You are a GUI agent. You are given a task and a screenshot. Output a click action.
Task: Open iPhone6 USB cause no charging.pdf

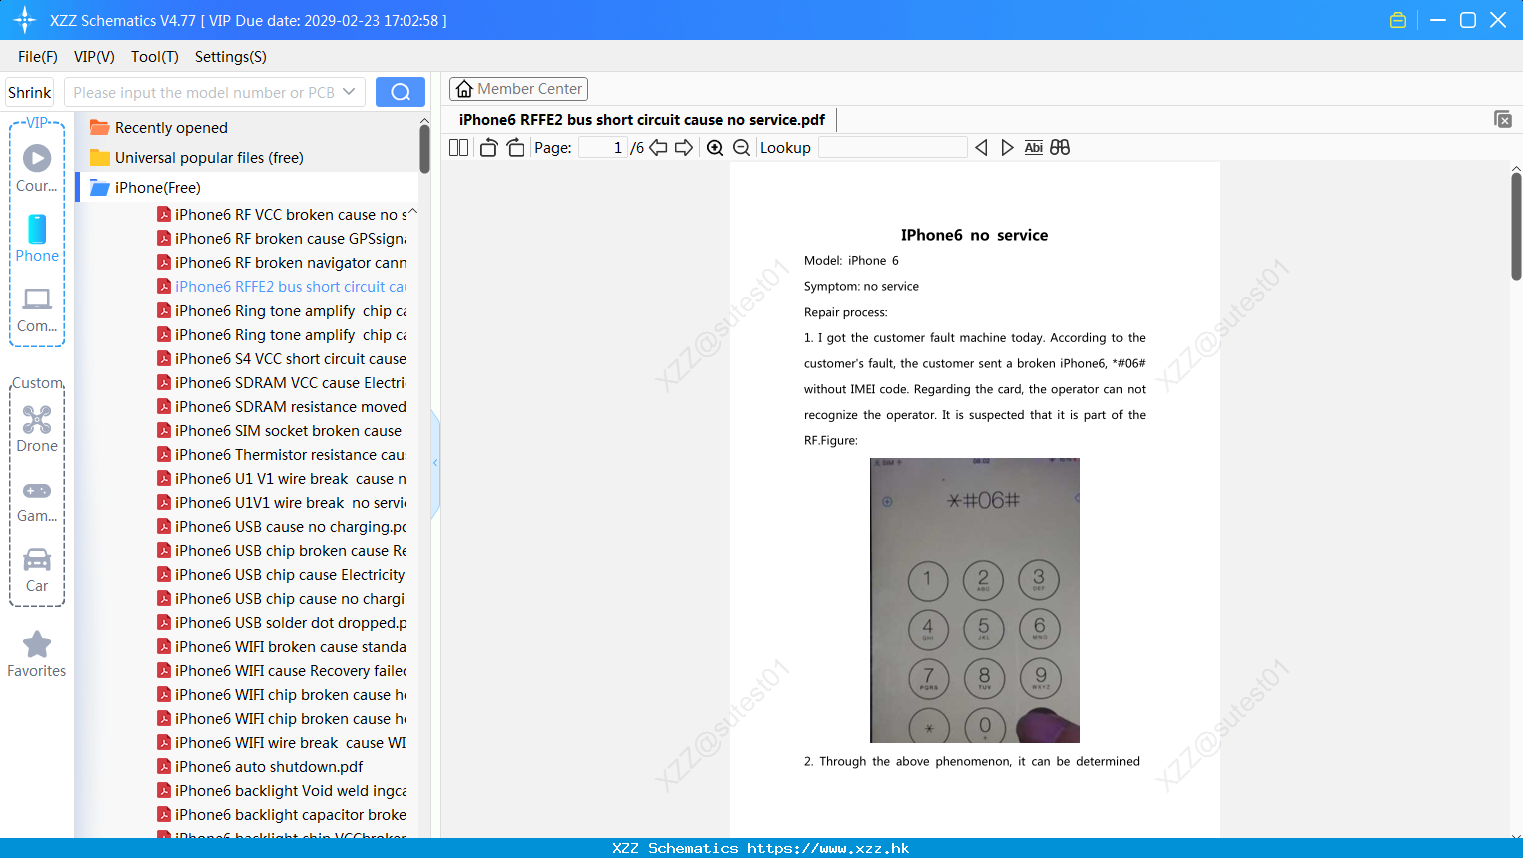pos(282,527)
